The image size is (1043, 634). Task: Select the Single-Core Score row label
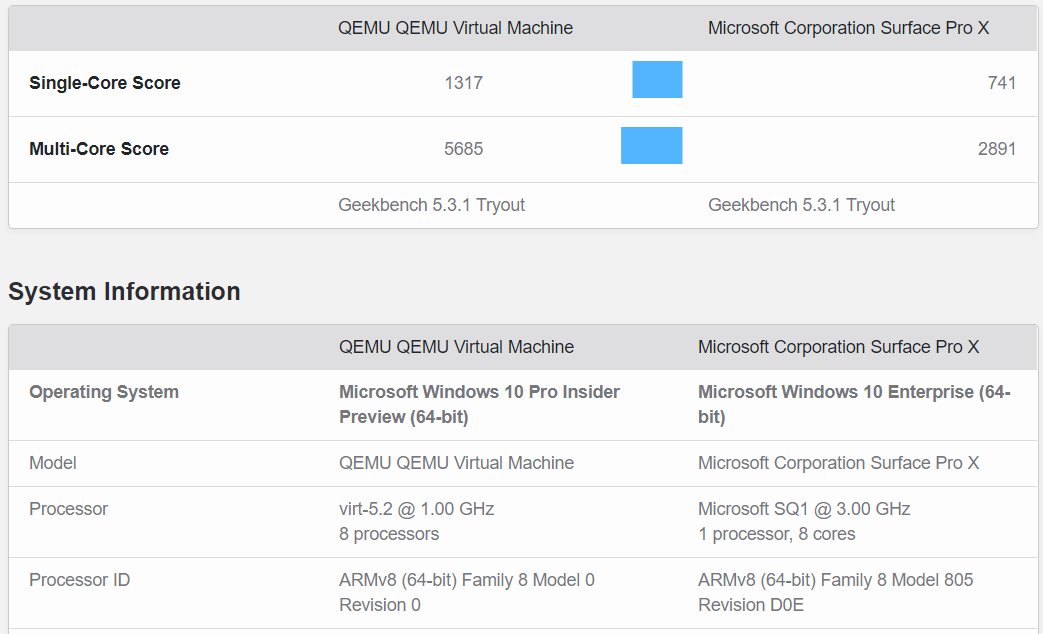(104, 82)
